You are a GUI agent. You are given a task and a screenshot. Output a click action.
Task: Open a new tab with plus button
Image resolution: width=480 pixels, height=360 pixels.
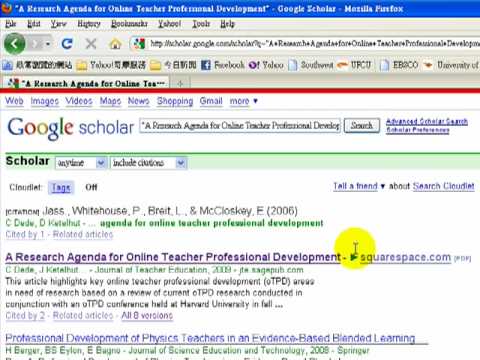pos(180,84)
